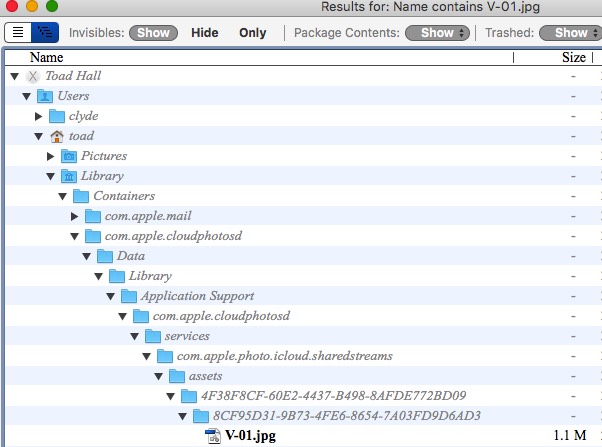602x447 pixels.
Task: Click the Toad Hall disk icon
Action: (x=33, y=76)
